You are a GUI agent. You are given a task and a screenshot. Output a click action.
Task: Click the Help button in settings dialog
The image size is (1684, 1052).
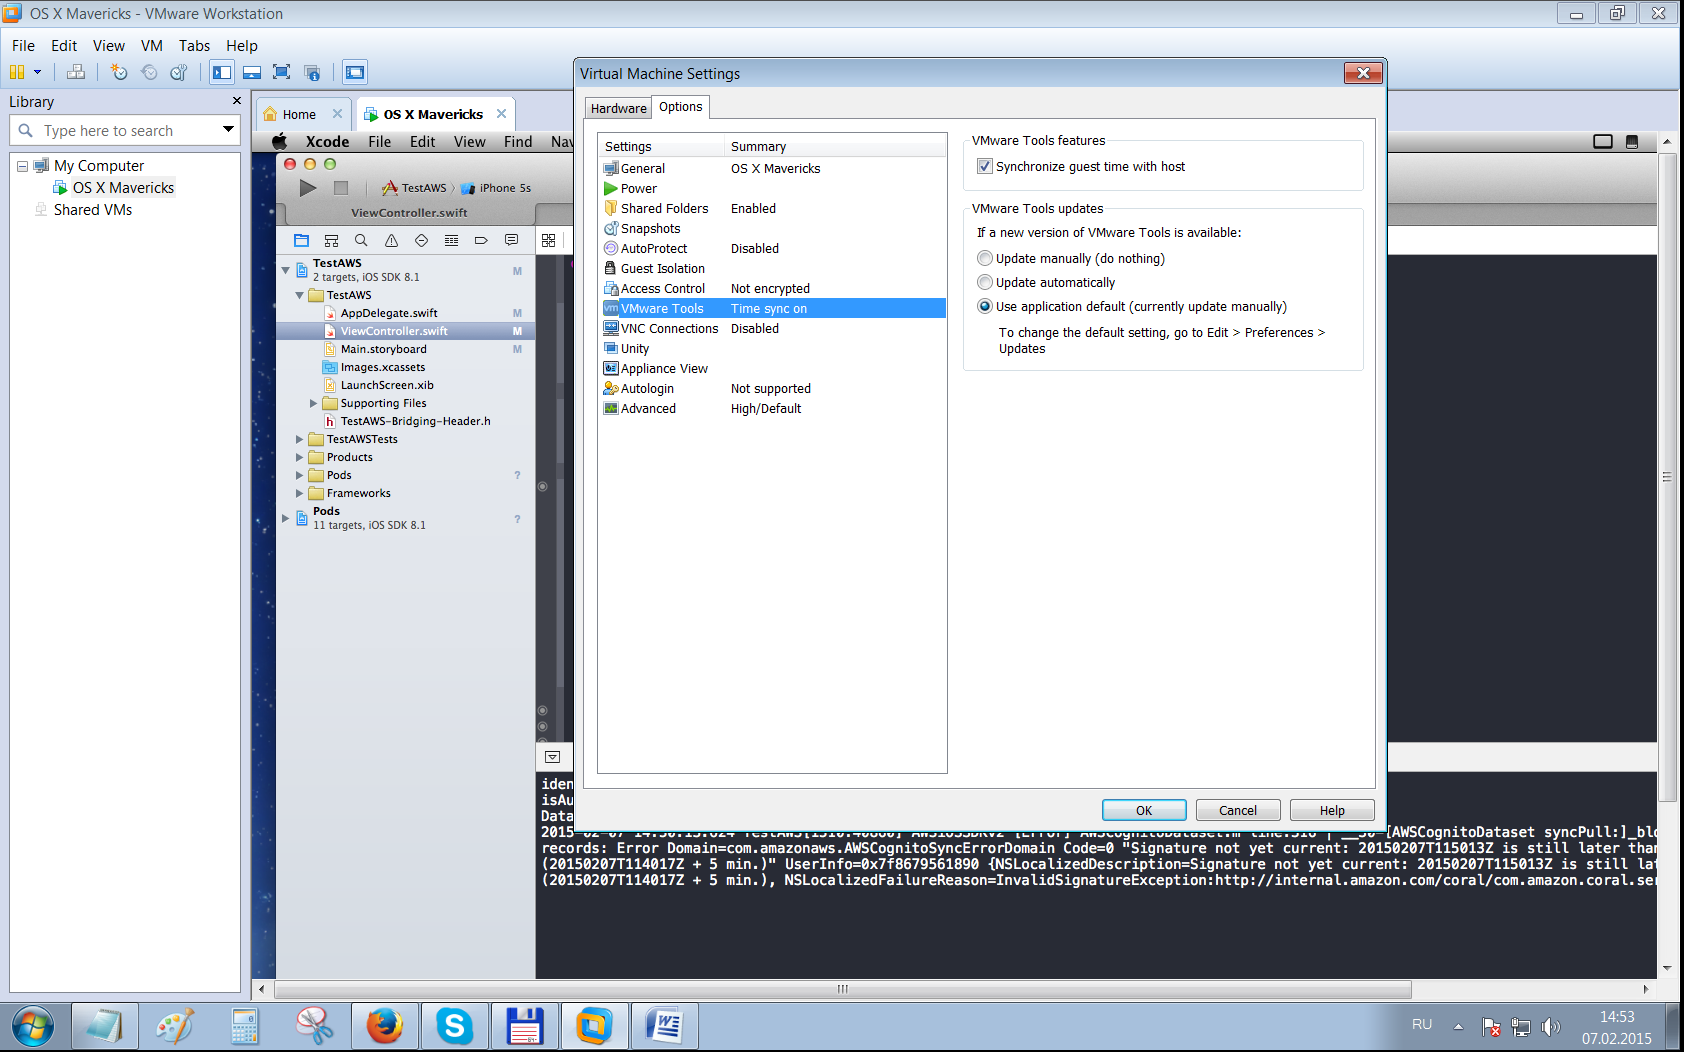pyautogui.click(x=1332, y=811)
